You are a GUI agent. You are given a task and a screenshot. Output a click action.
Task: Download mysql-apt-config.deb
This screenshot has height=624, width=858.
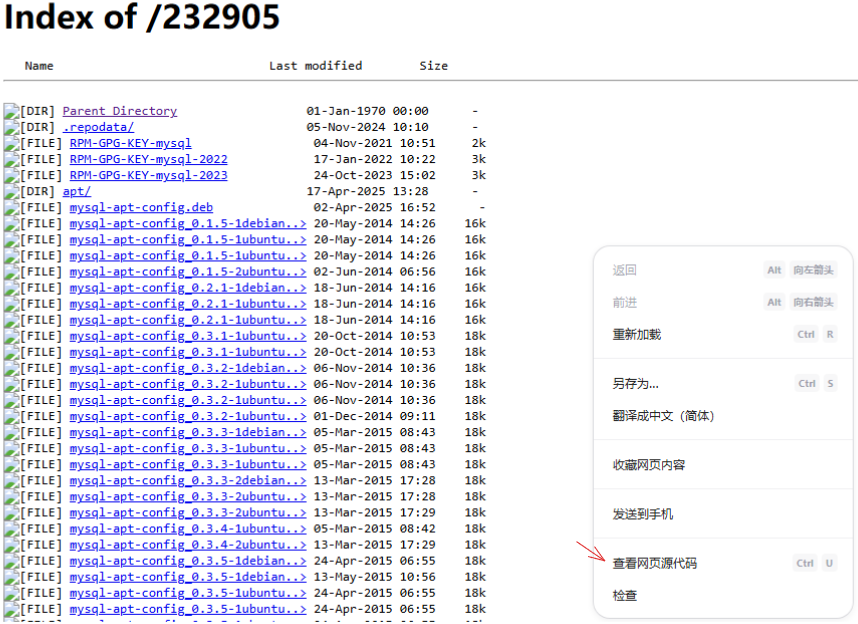point(141,207)
